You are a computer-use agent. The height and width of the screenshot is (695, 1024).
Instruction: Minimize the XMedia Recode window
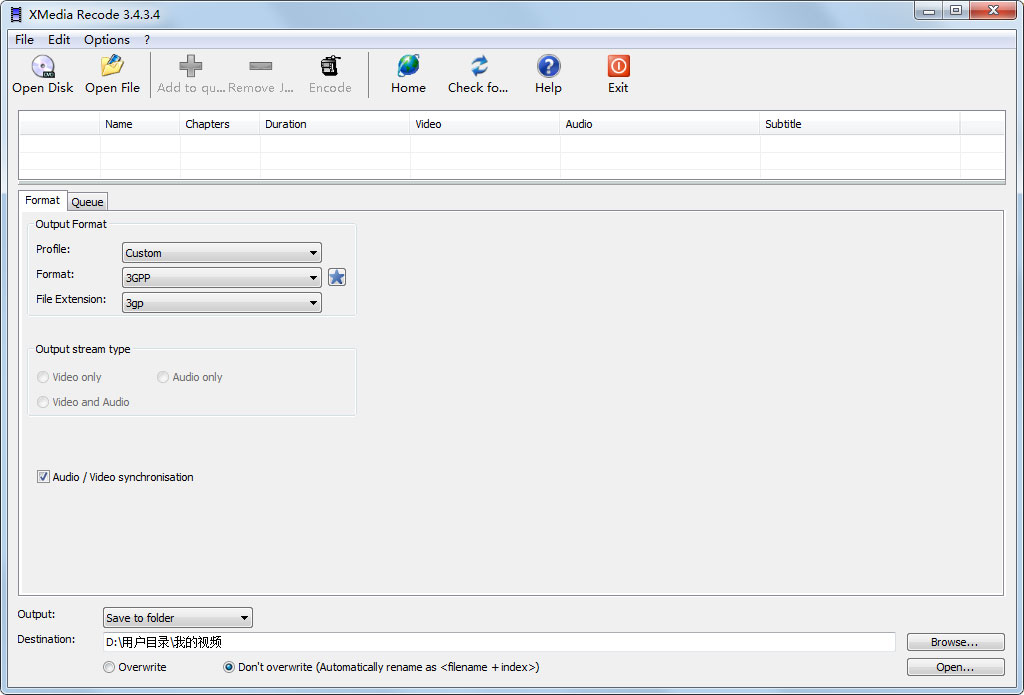(929, 11)
